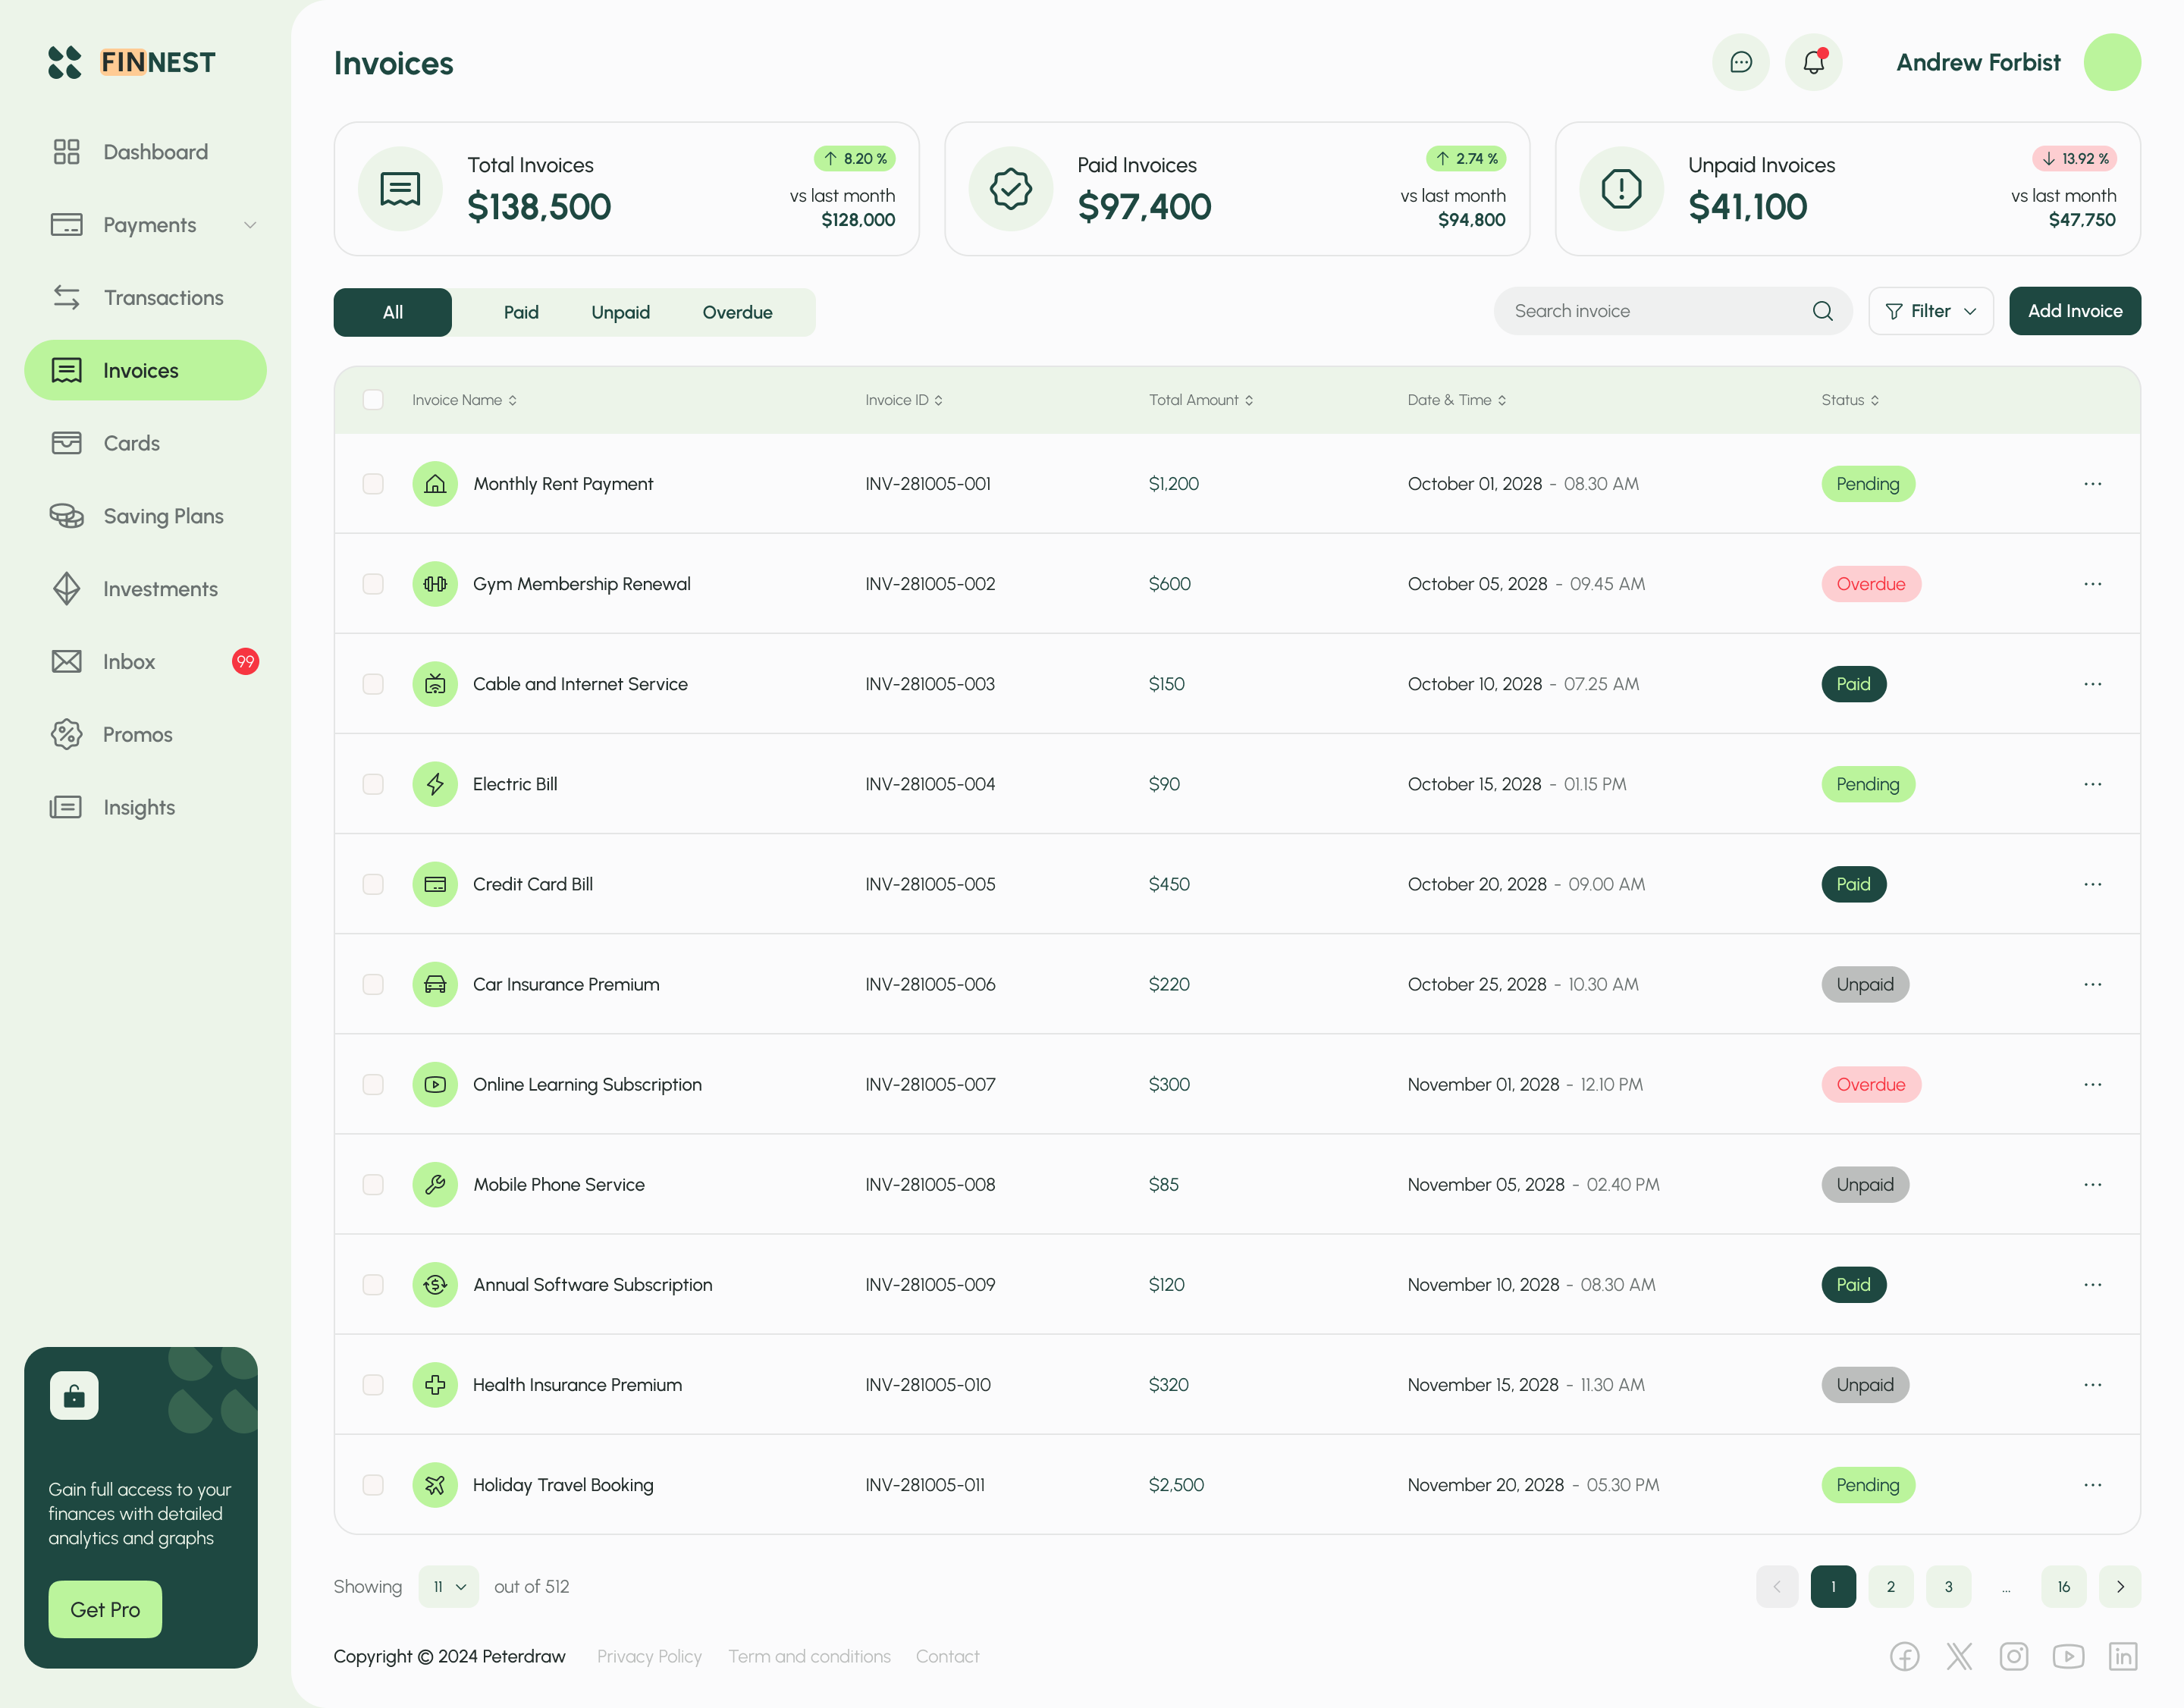
Task: Click the Facebook icon in footer
Action: tap(1904, 1656)
